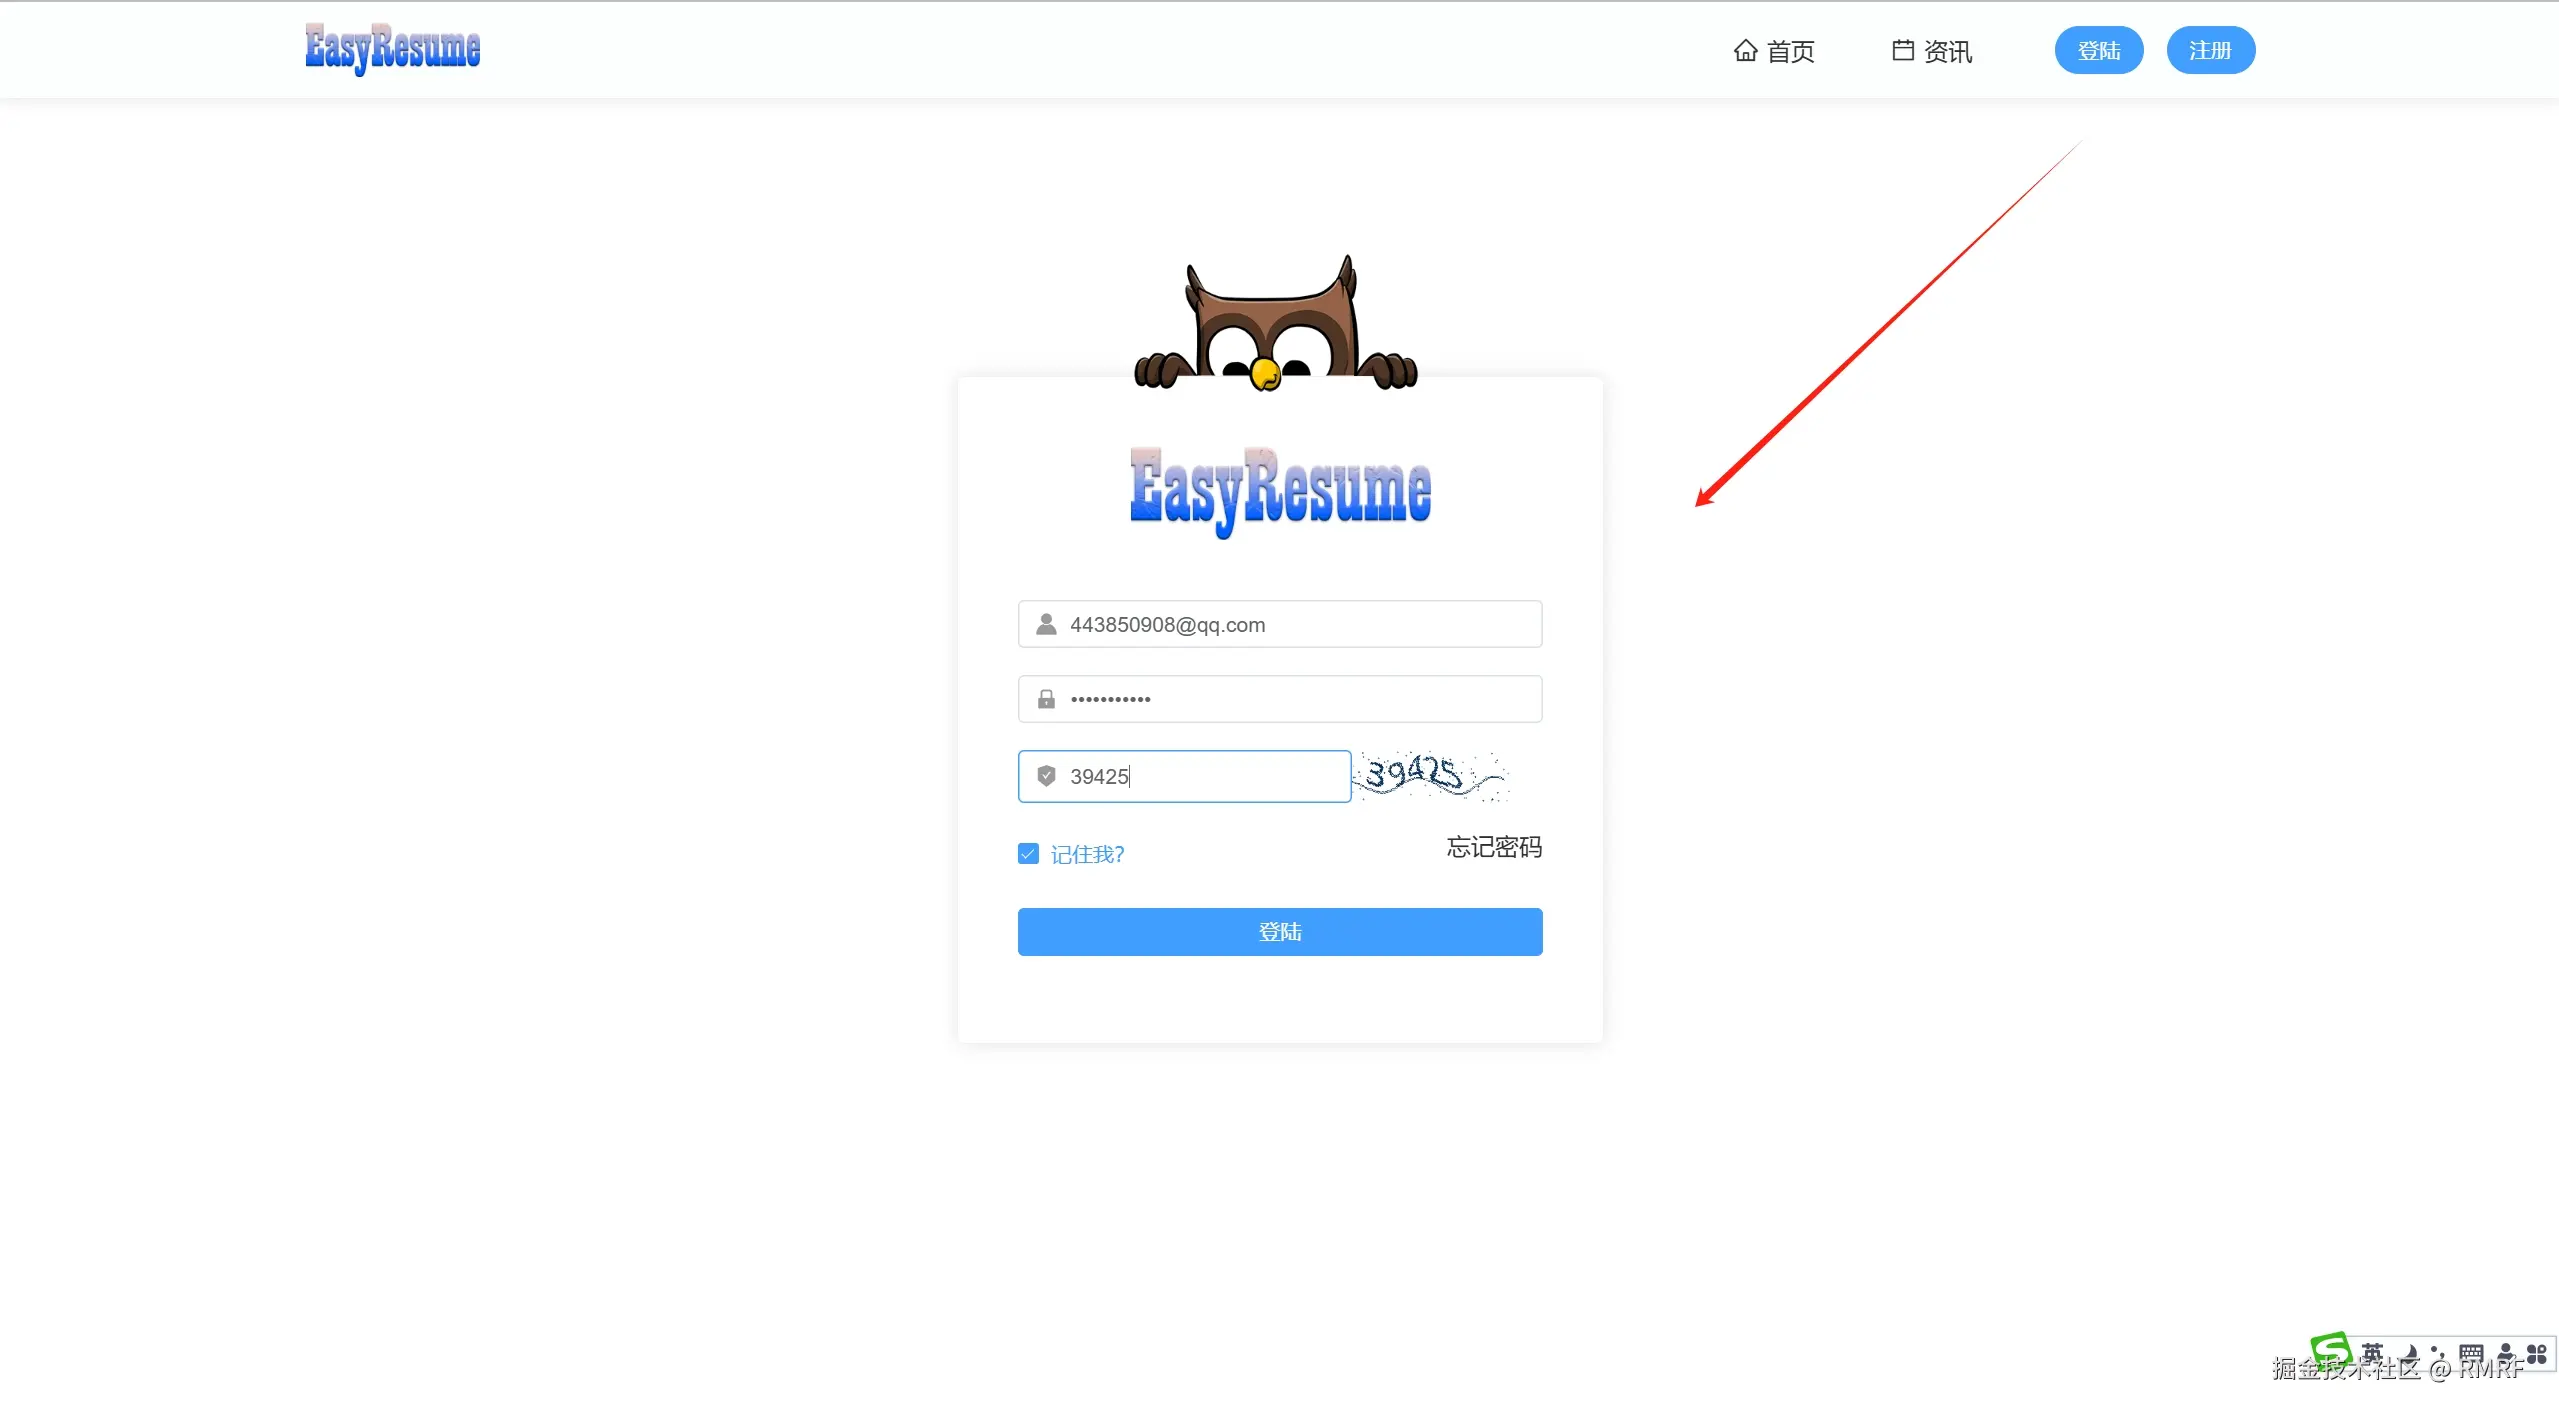This screenshot has height=1417, width=2559.
Task: Go to 首页 in top navigation
Action: (x=1774, y=51)
